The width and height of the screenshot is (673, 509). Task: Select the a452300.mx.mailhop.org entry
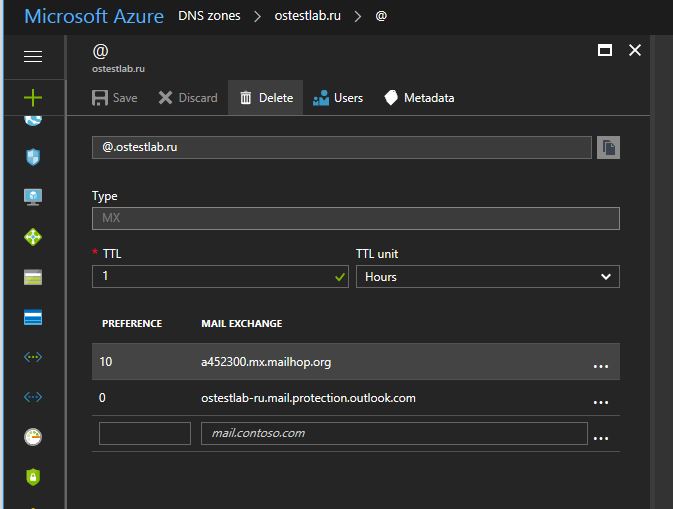pyautogui.click(x=266, y=362)
